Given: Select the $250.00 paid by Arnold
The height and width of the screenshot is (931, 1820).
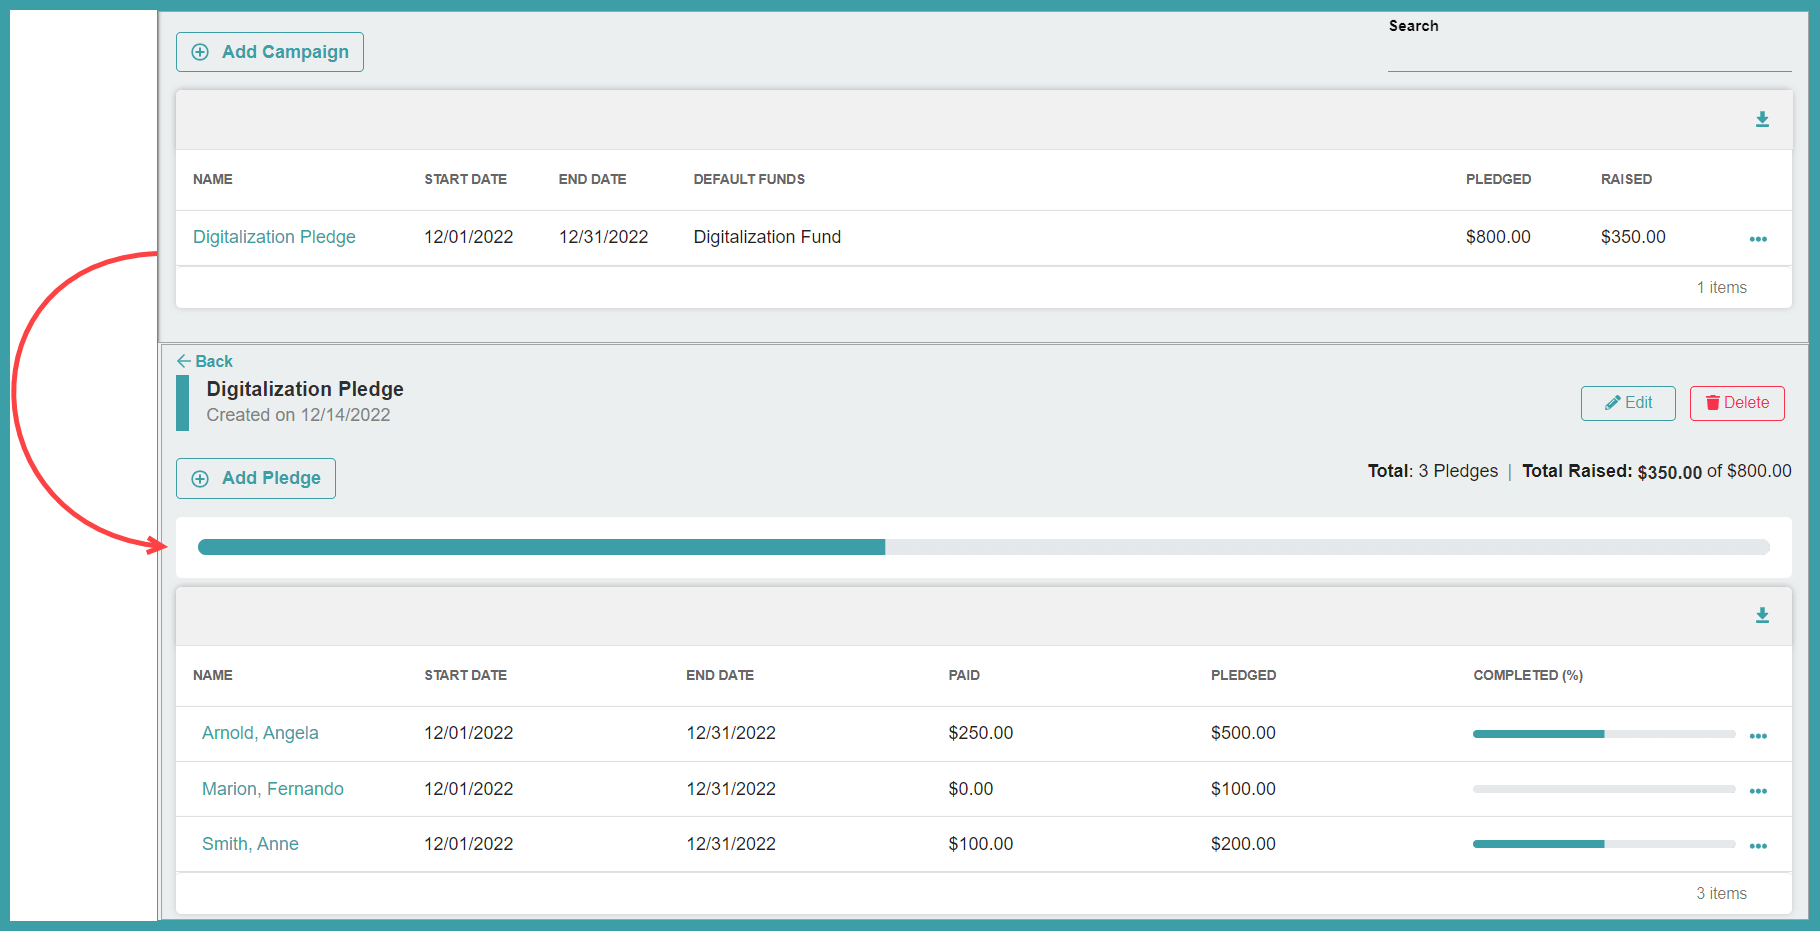Looking at the screenshot, I should [981, 733].
